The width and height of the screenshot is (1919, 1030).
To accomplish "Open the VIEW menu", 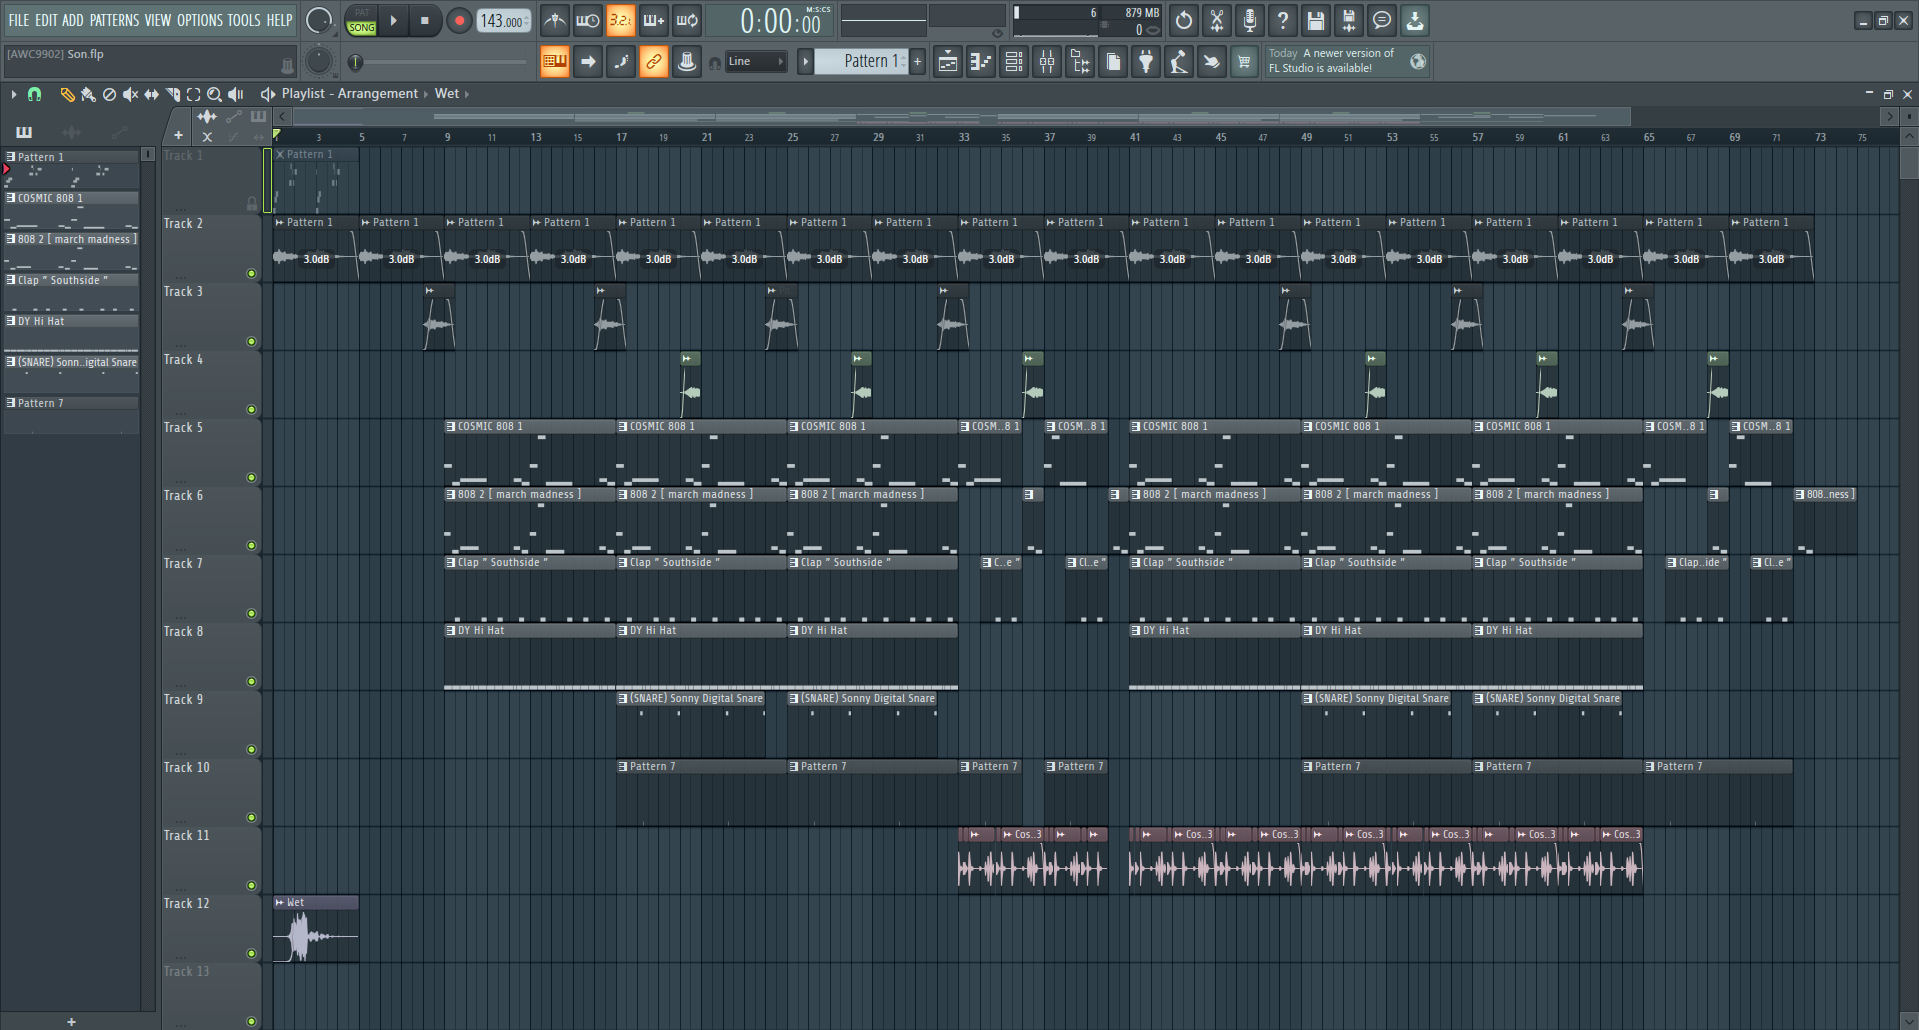I will [158, 20].
